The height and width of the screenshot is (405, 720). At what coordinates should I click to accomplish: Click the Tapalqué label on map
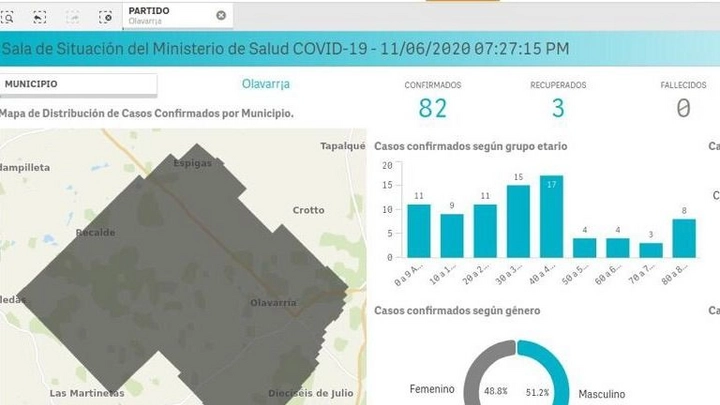click(343, 146)
